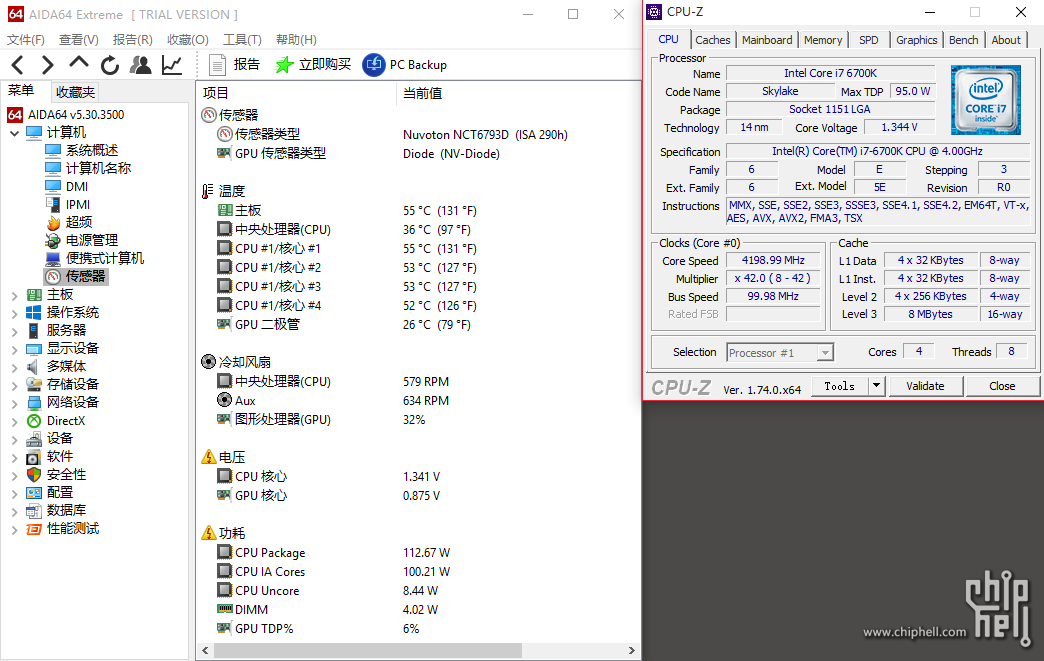Refresh the AIDA64 sensor readings
Screen dimensions: 1044x661
point(110,65)
